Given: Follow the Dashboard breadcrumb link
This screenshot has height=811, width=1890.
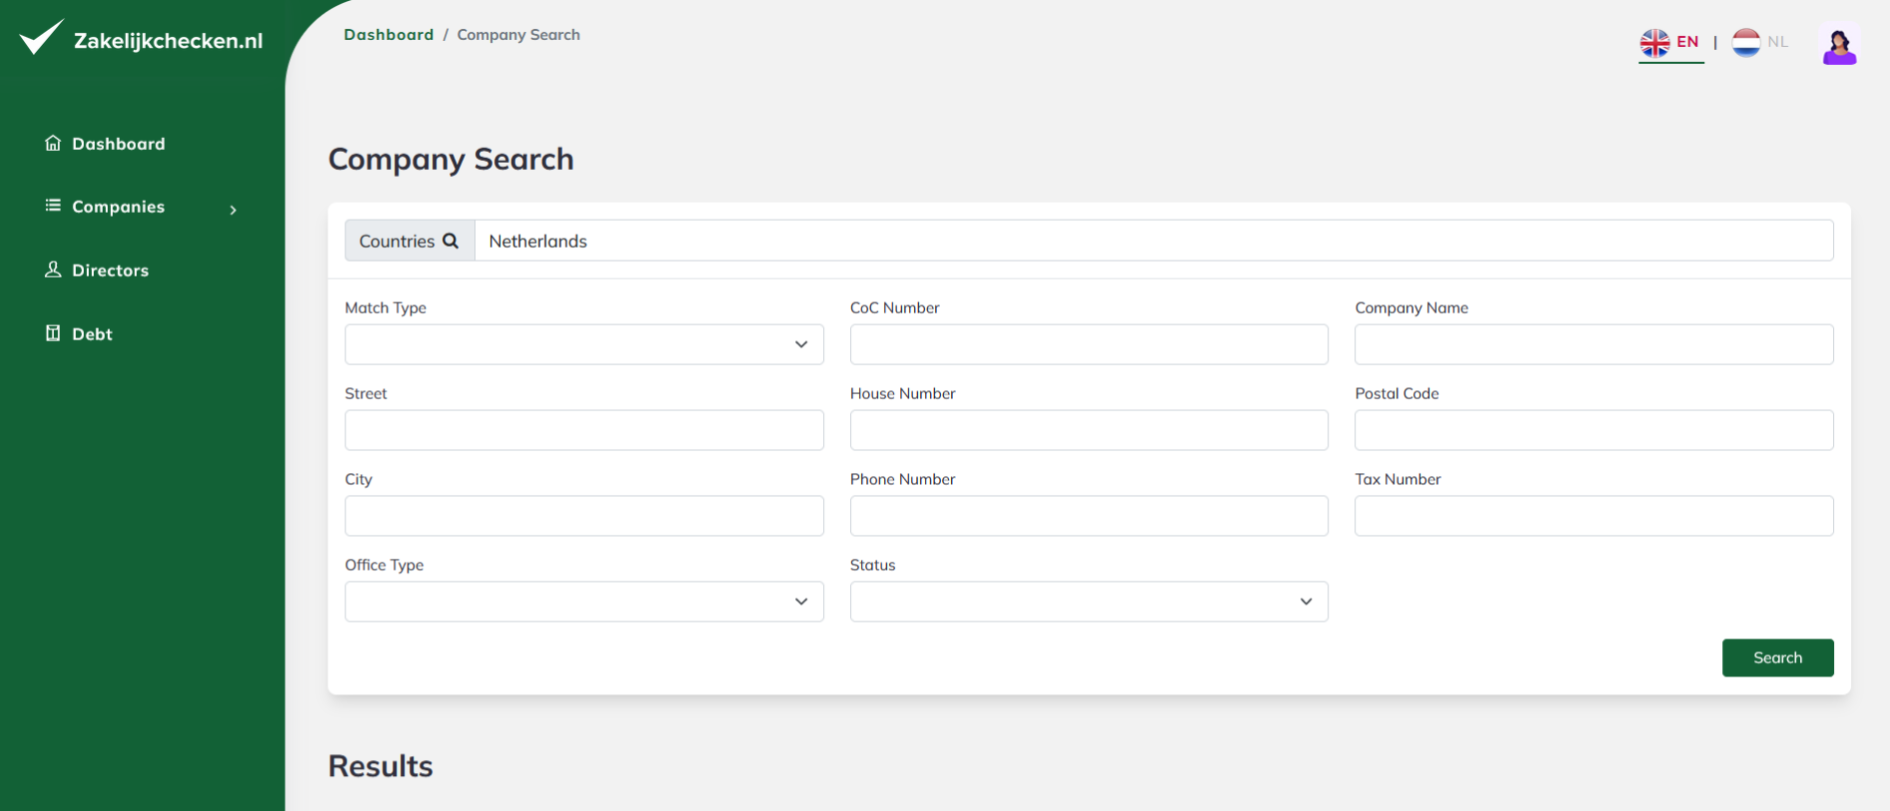Looking at the screenshot, I should coord(388,35).
